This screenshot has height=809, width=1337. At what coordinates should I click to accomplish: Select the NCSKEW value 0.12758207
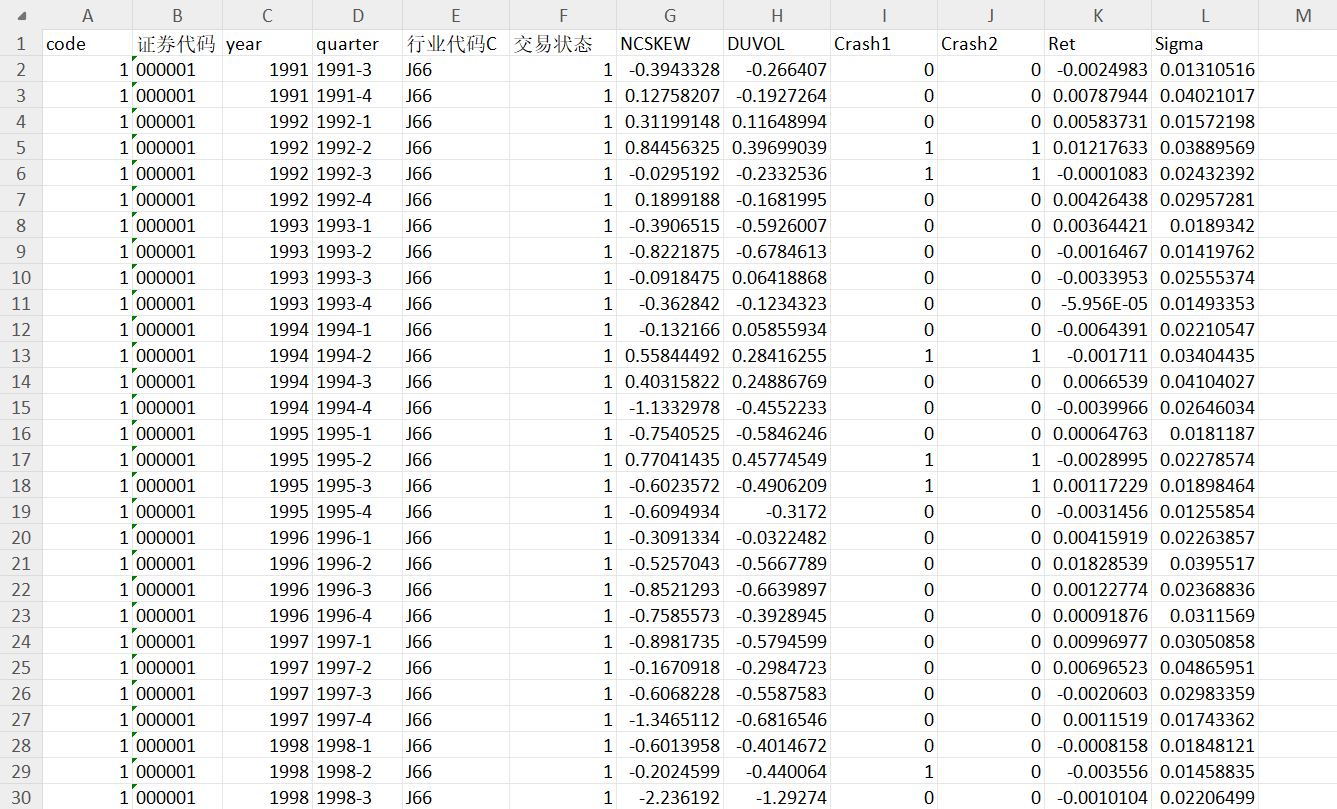coord(670,96)
